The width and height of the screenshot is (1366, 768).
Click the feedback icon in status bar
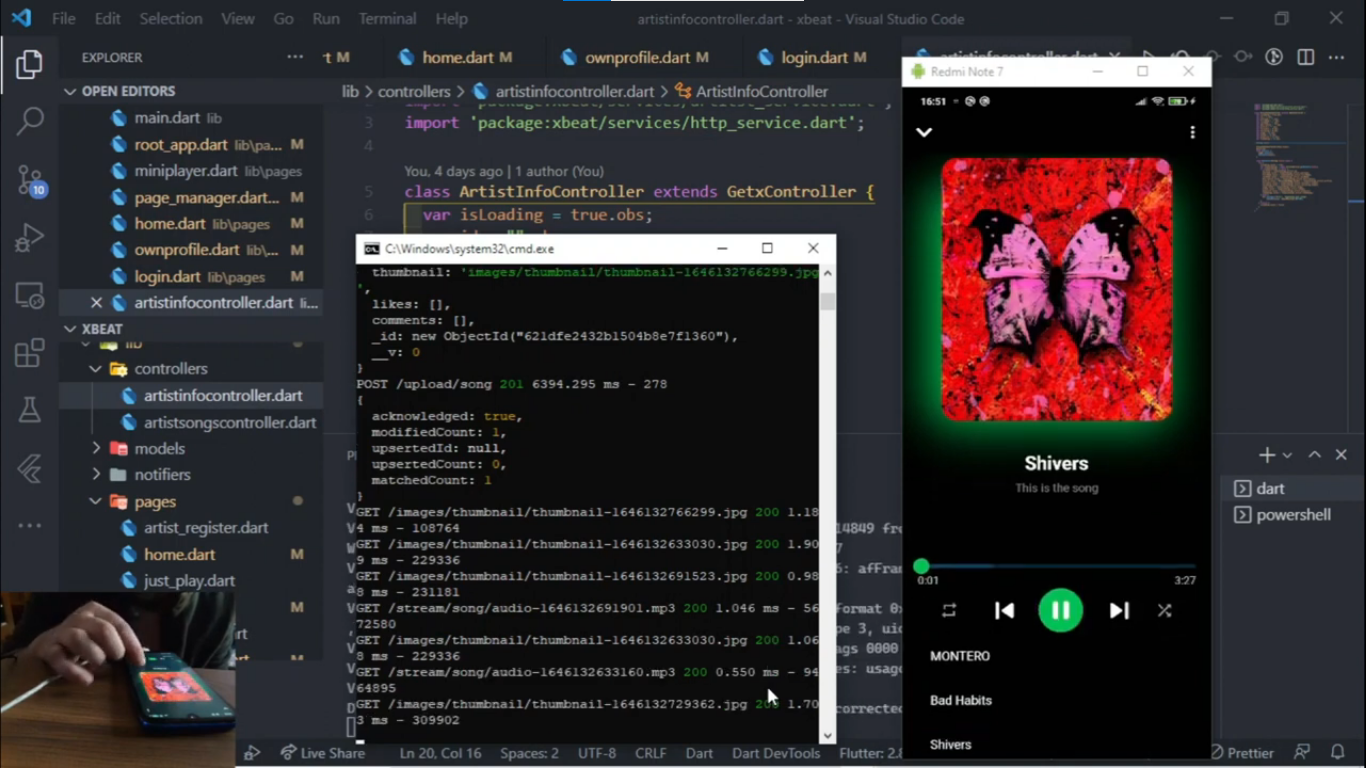pos(1302,752)
